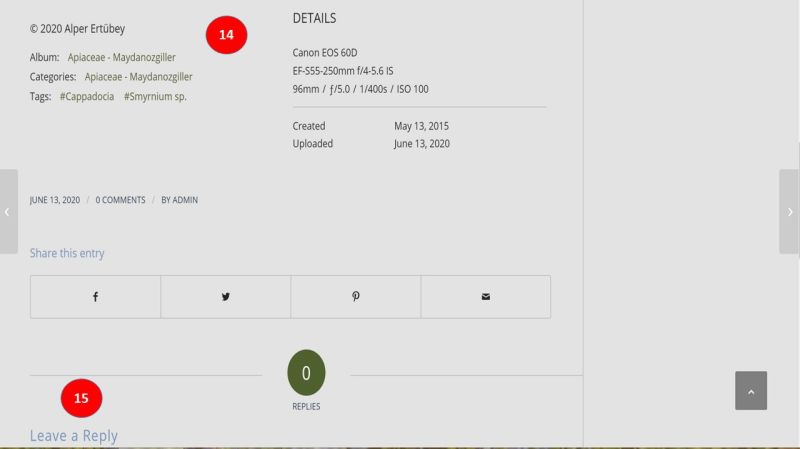Share this entry on Facebook
The height and width of the screenshot is (449, 800).
(95, 297)
